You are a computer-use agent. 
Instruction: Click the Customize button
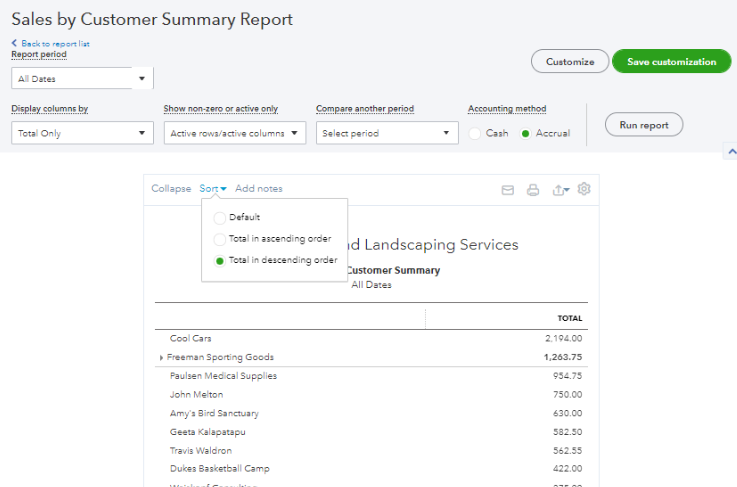click(x=569, y=62)
